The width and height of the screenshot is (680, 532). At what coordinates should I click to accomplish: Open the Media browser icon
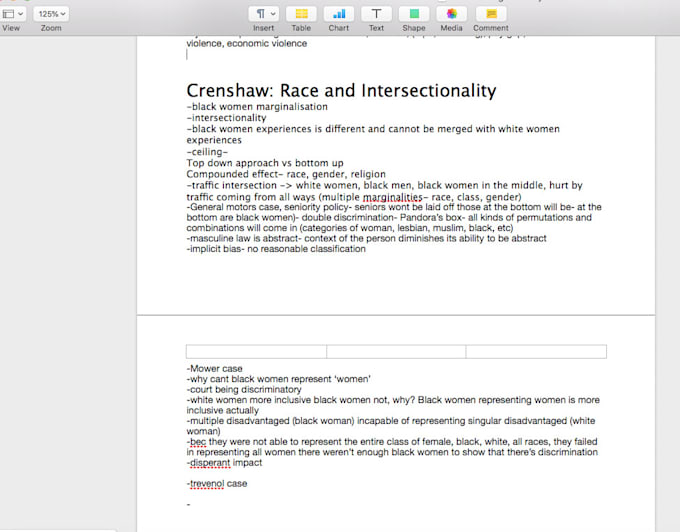[451, 14]
